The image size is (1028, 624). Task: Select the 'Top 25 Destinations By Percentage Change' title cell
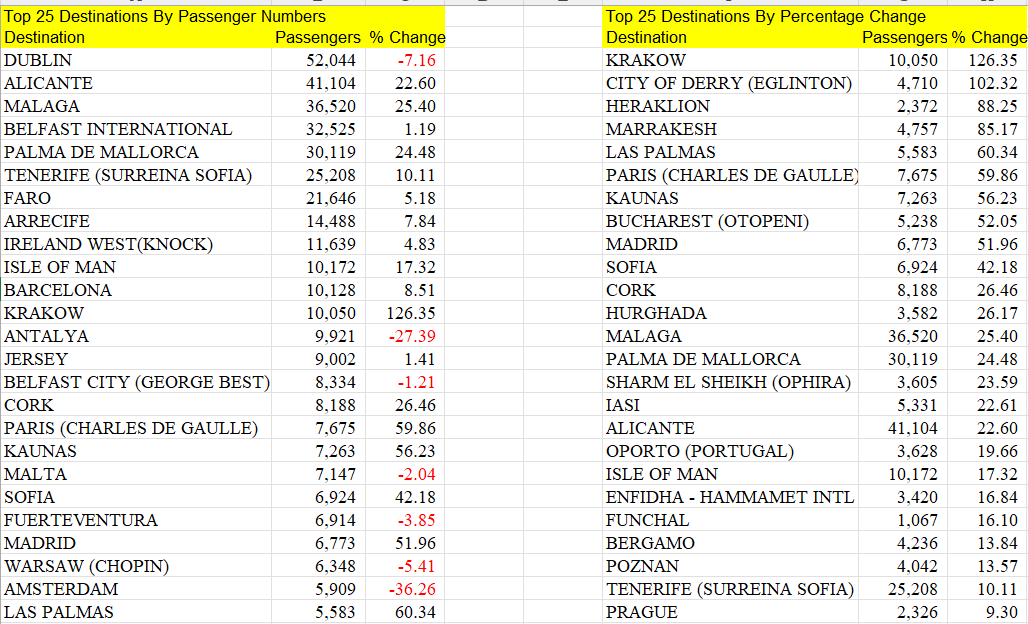click(x=815, y=16)
